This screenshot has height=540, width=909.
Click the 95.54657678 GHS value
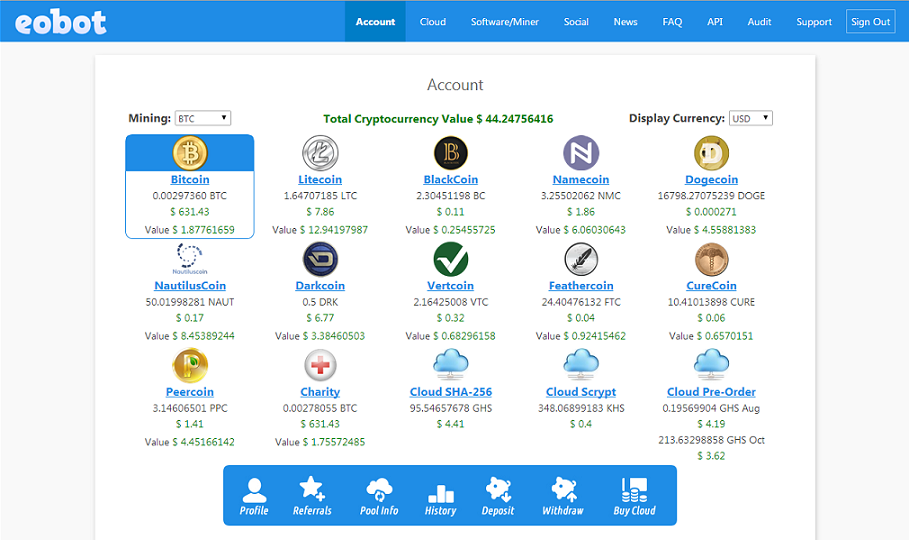[x=450, y=408]
